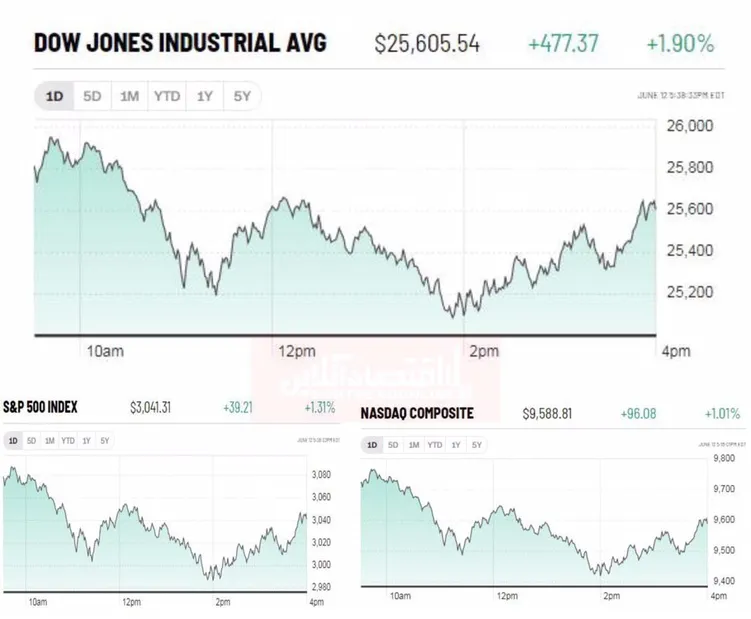Image resolution: width=751 pixels, height=619 pixels.
Task: Select the 1D range on Dow Jones chart
Action: [54, 96]
